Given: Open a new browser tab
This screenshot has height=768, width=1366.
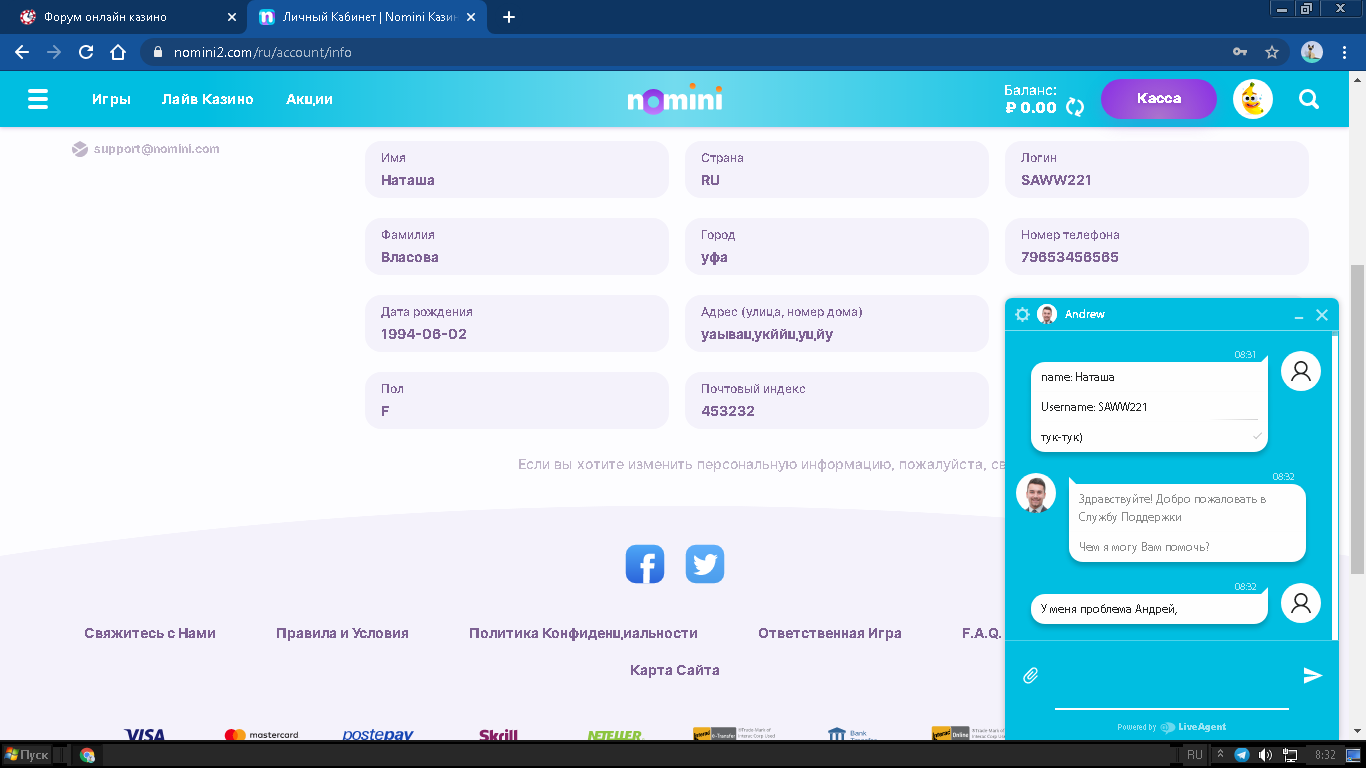Looking at the screenshot, I should coord(509,17).
